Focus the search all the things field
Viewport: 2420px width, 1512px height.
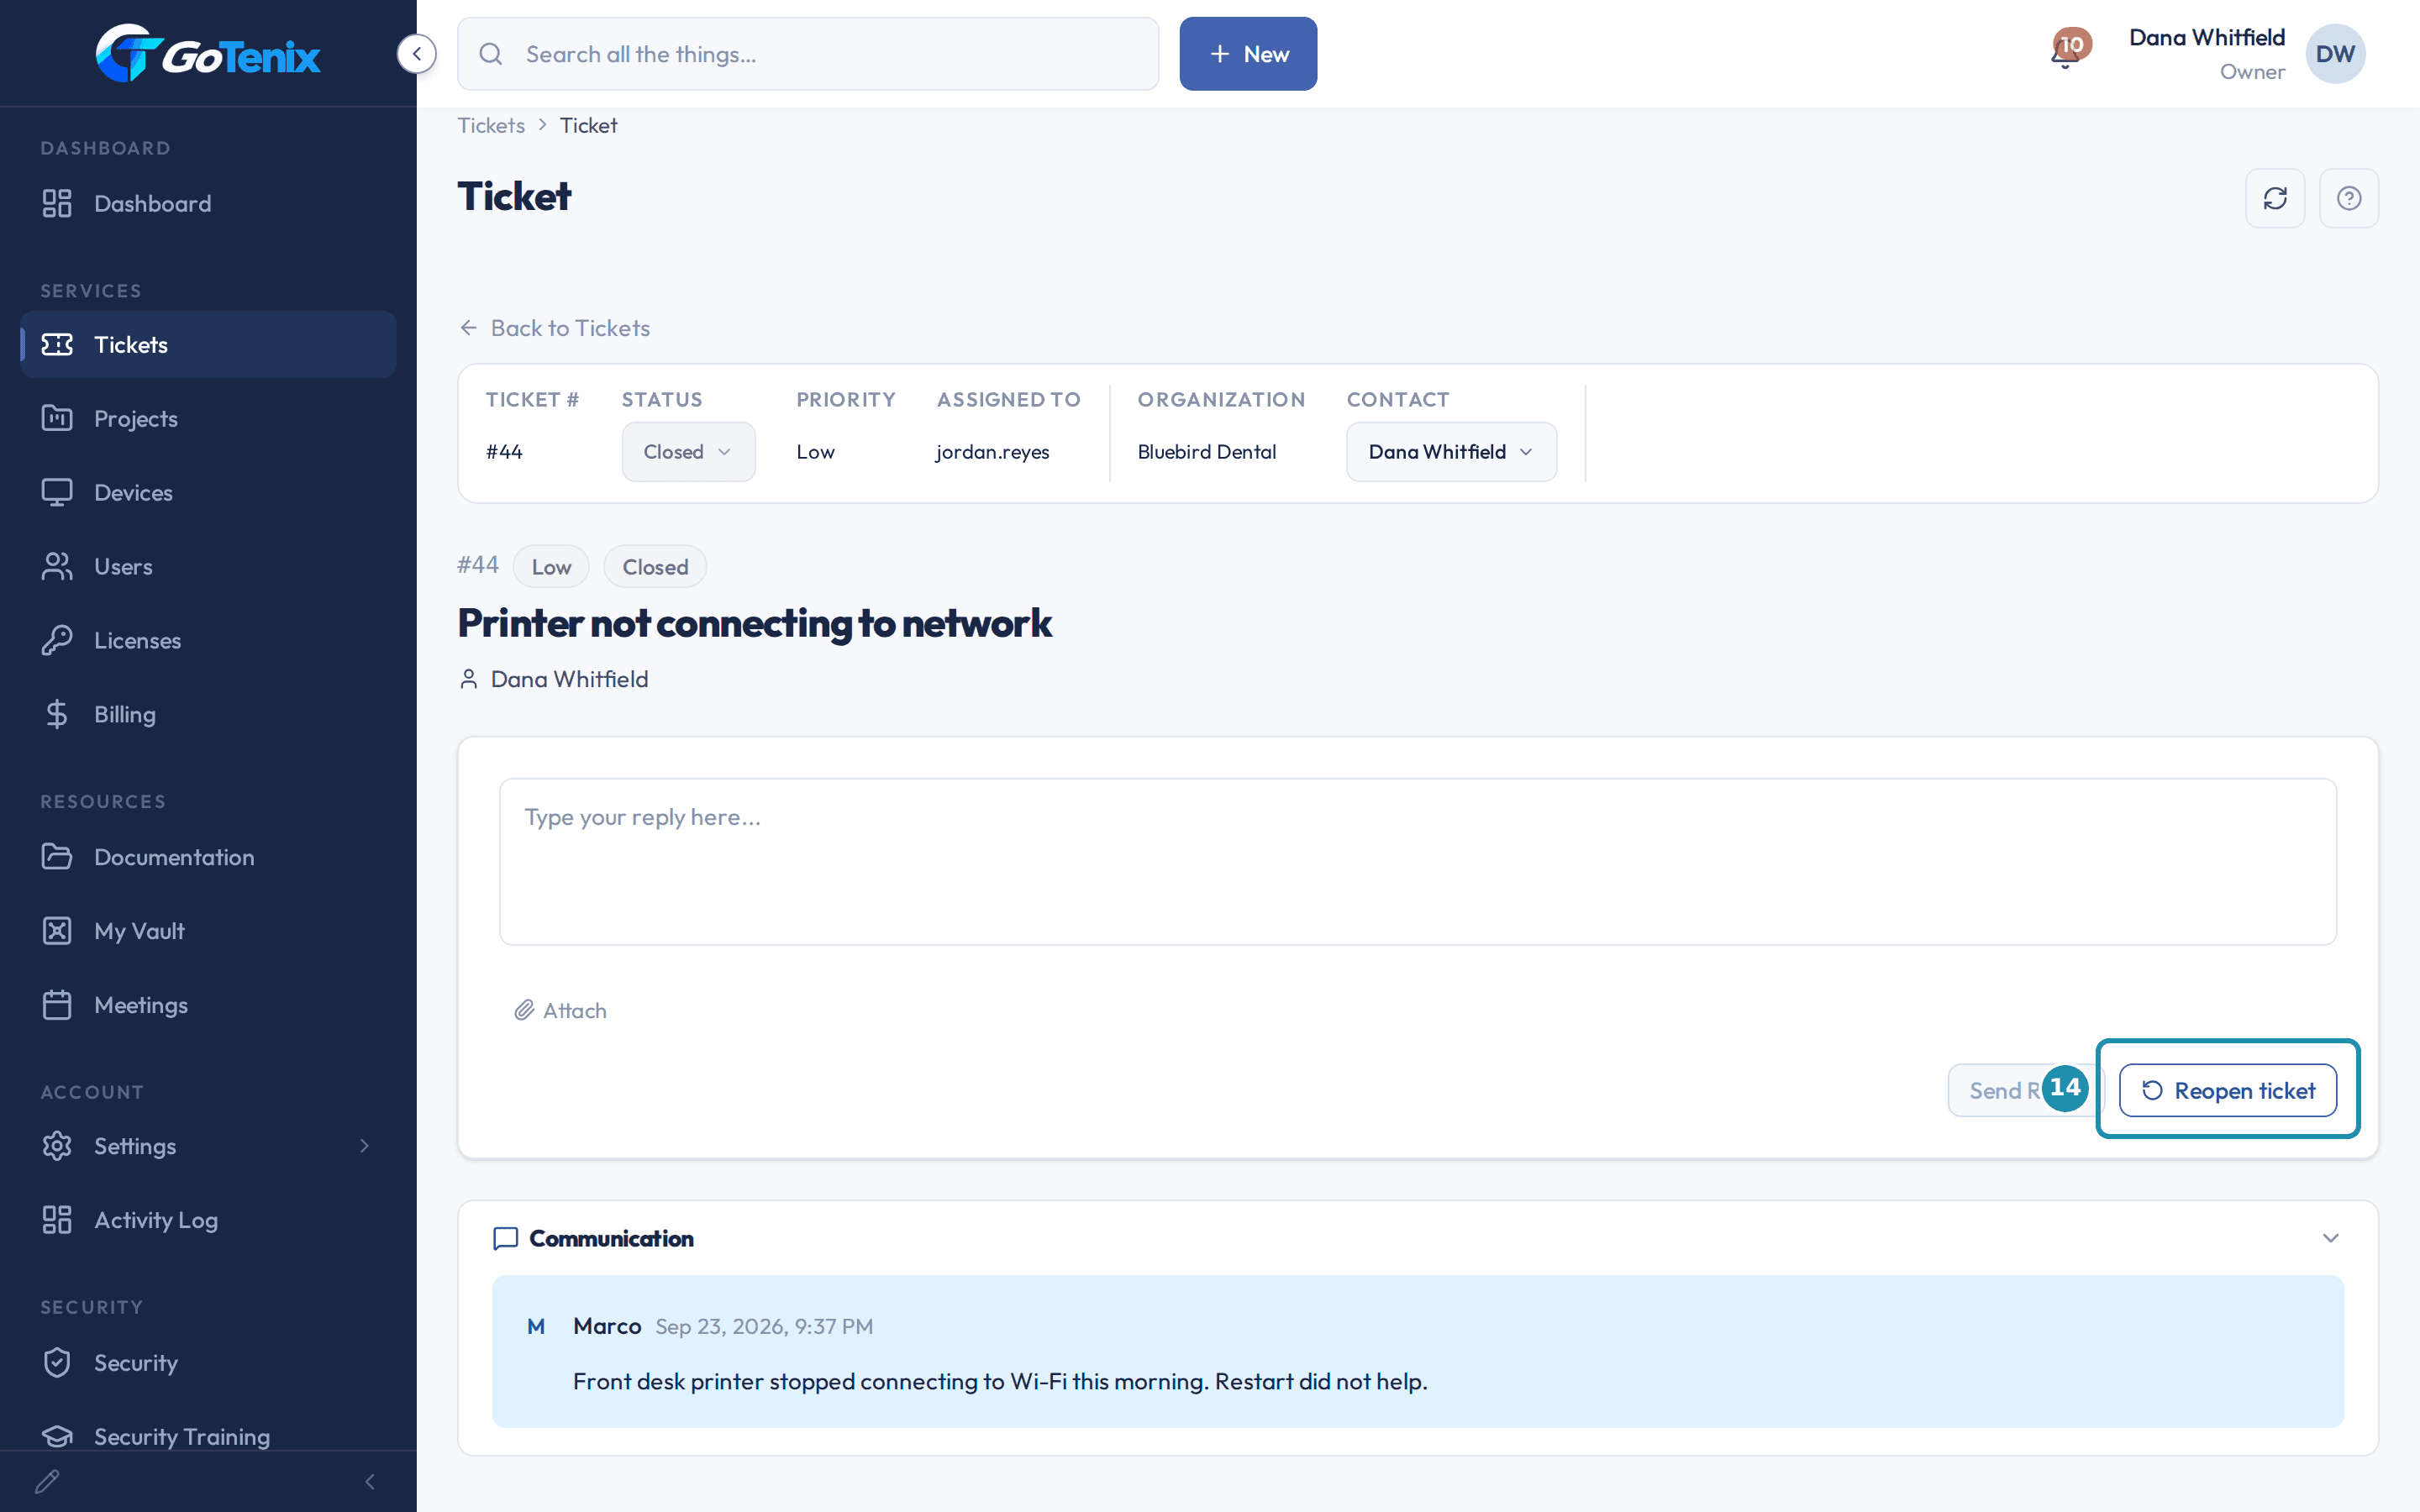tap(808, 54)
